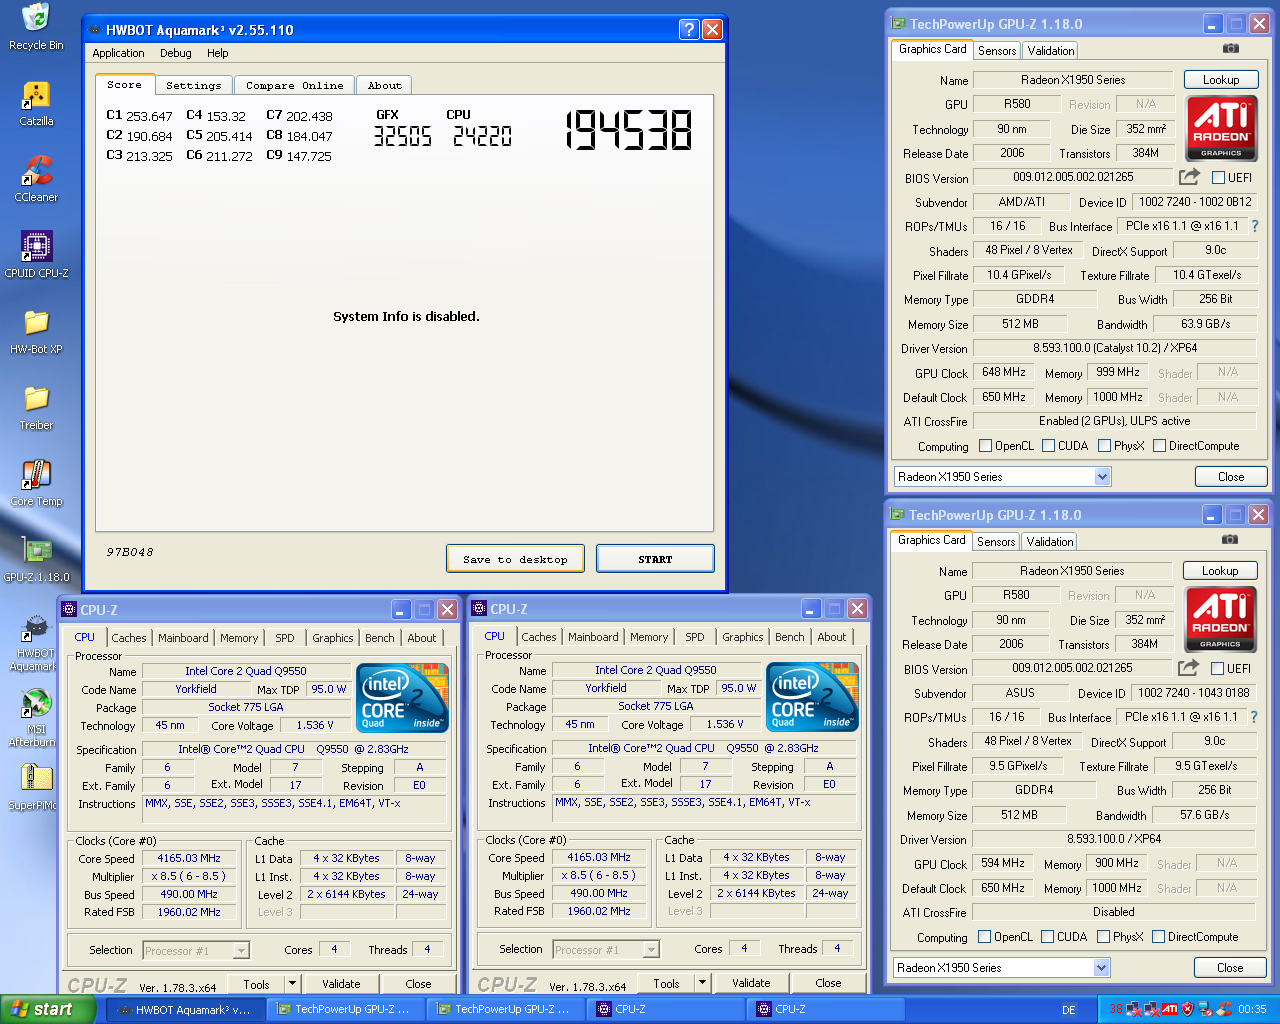Click the Intel Core 2 Quad logo in left CPU-Z
Screen dimensions: 1280x1024
[x=402, y=697]
